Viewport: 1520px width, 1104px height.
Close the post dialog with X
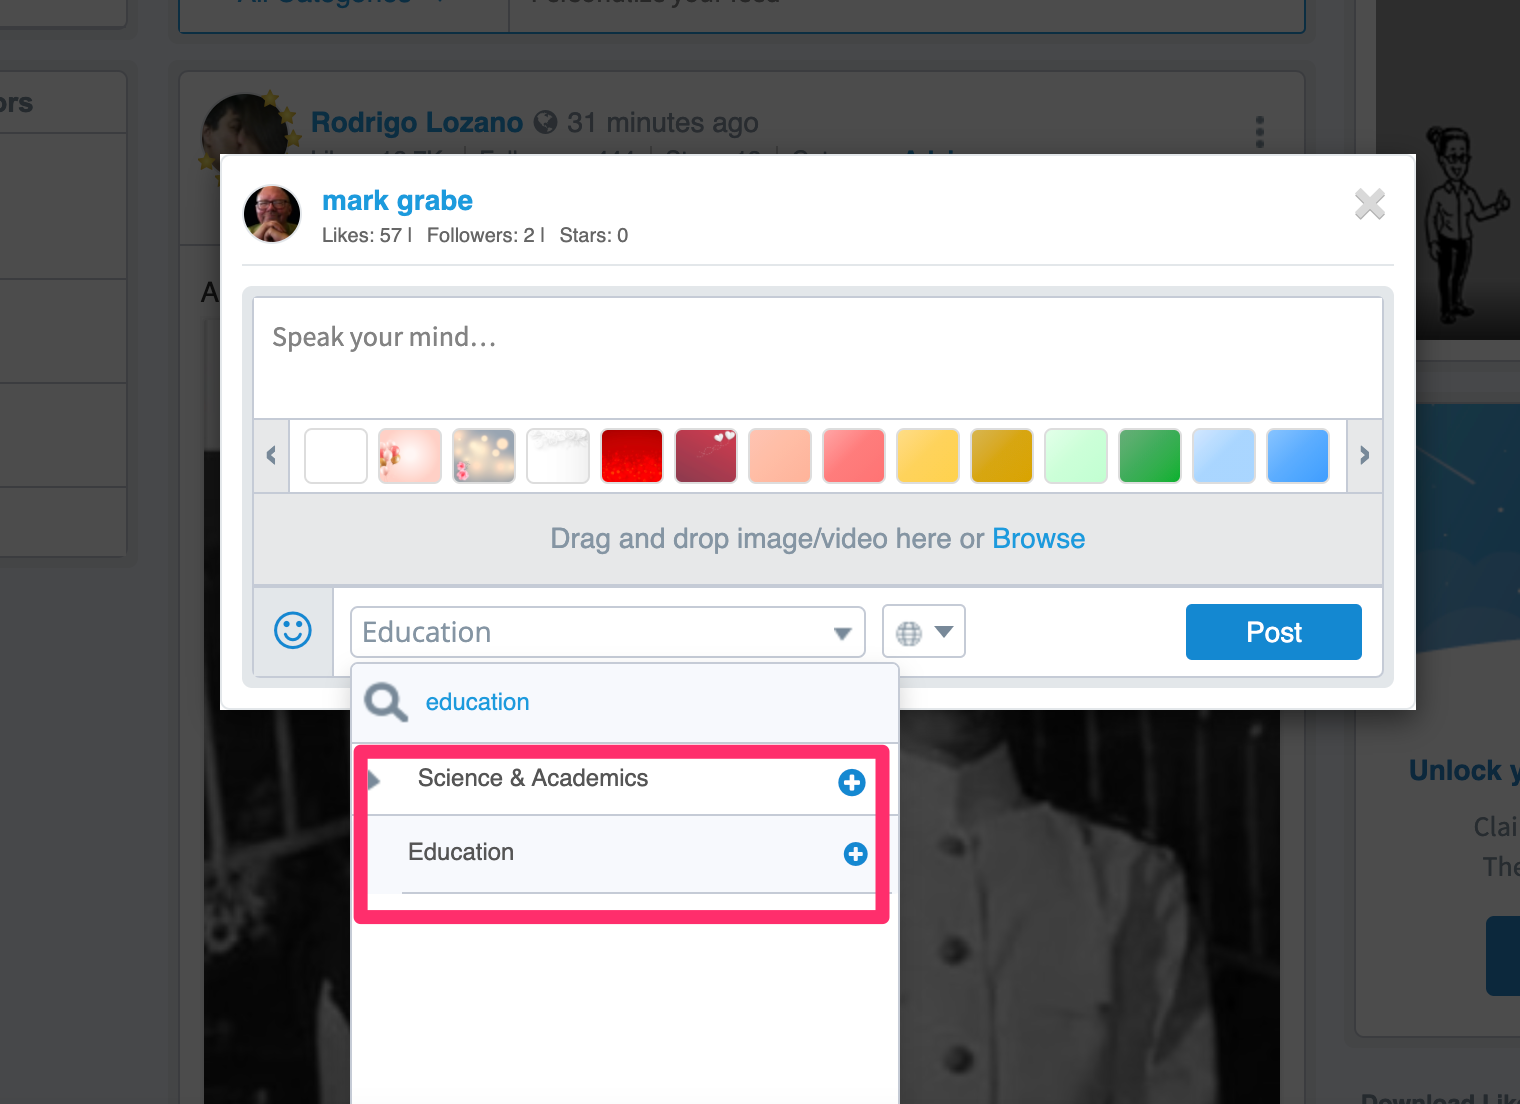tap(1370, 204)
